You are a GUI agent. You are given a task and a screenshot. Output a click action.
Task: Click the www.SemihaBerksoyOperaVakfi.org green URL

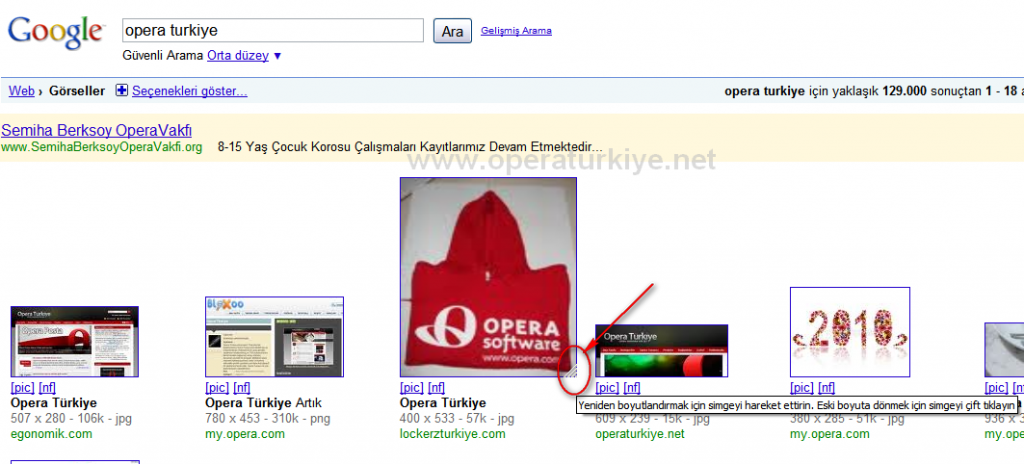pos(102,147)
